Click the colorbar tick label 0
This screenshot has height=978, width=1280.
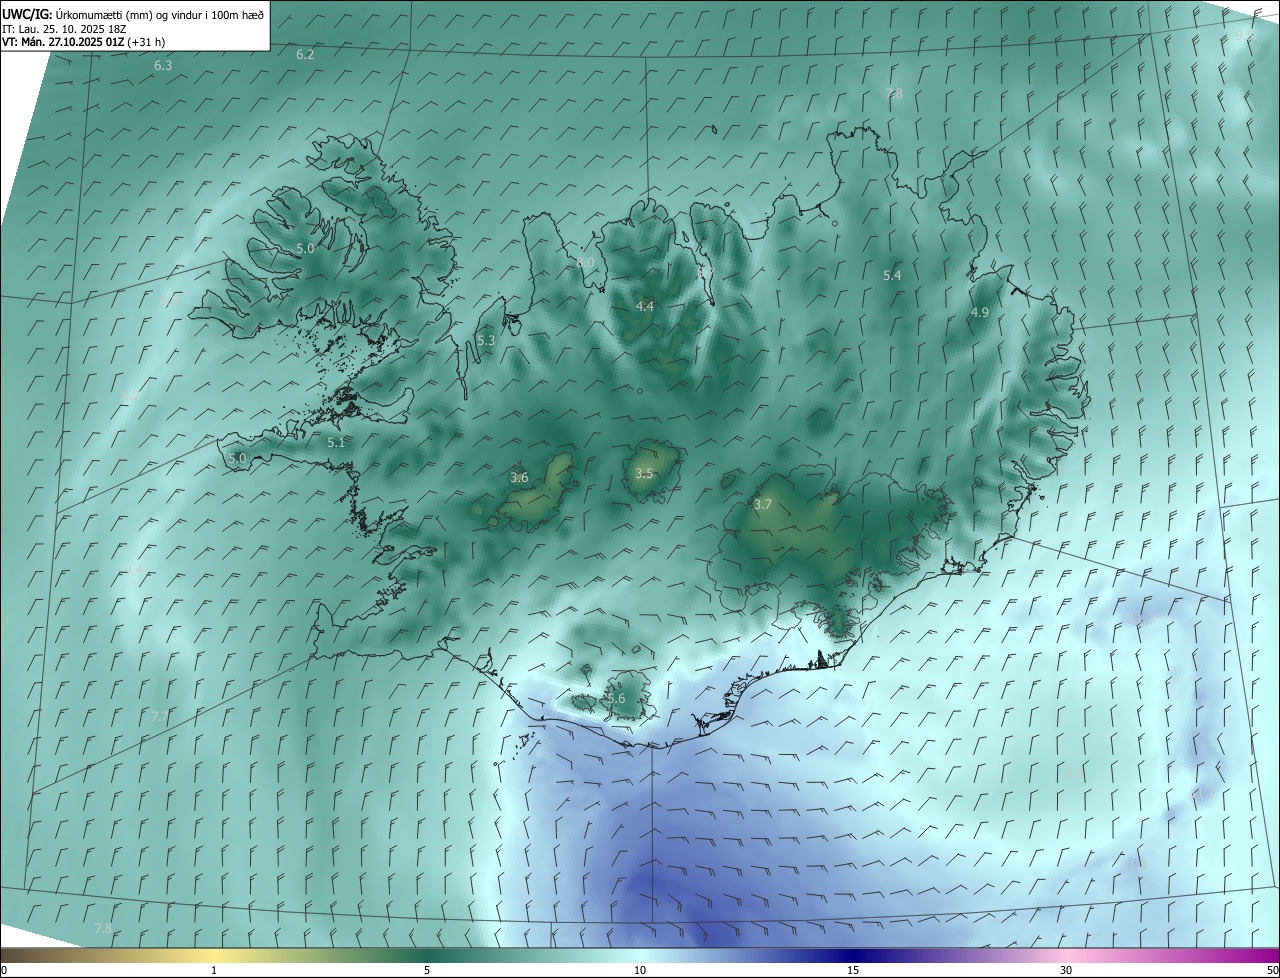click(x=4, y=970)
